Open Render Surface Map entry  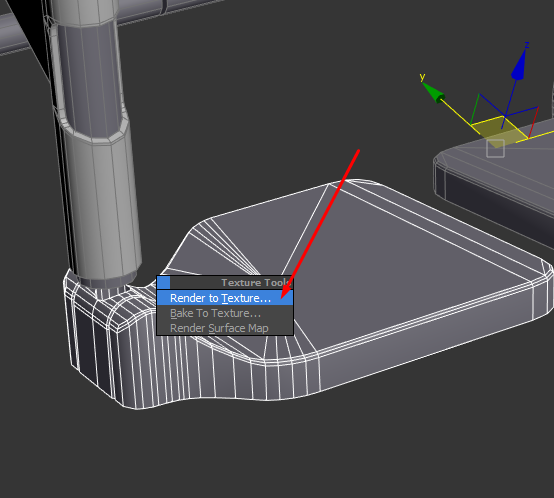(x=225, y=328)
